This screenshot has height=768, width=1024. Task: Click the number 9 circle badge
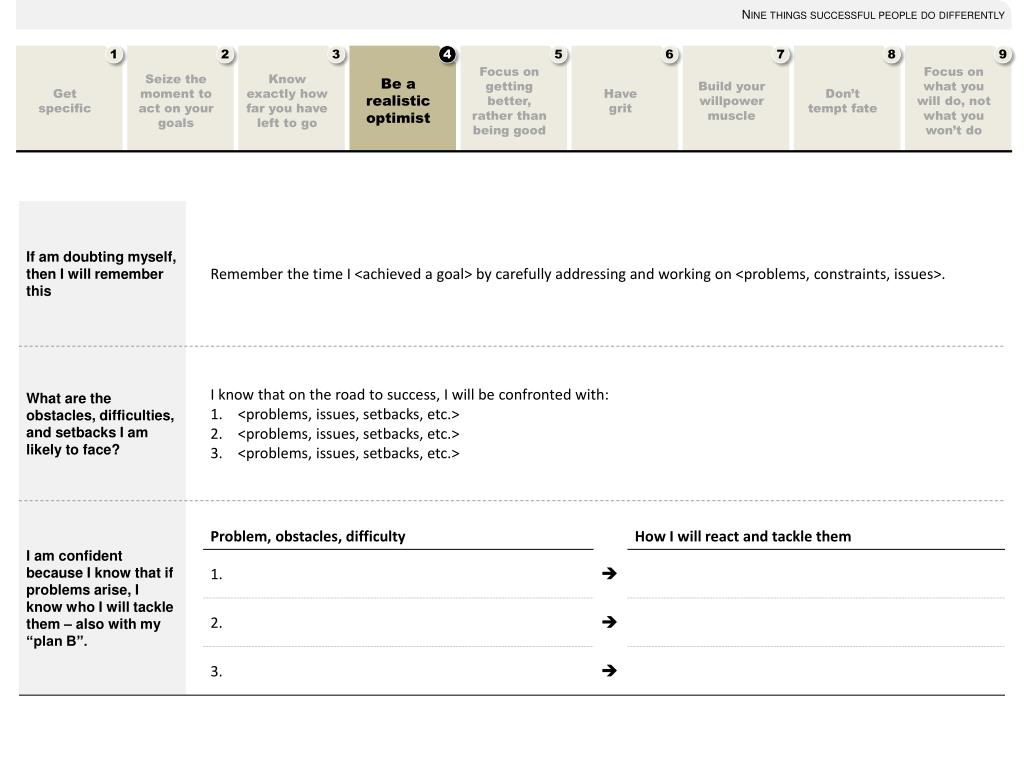[1002, 54]
